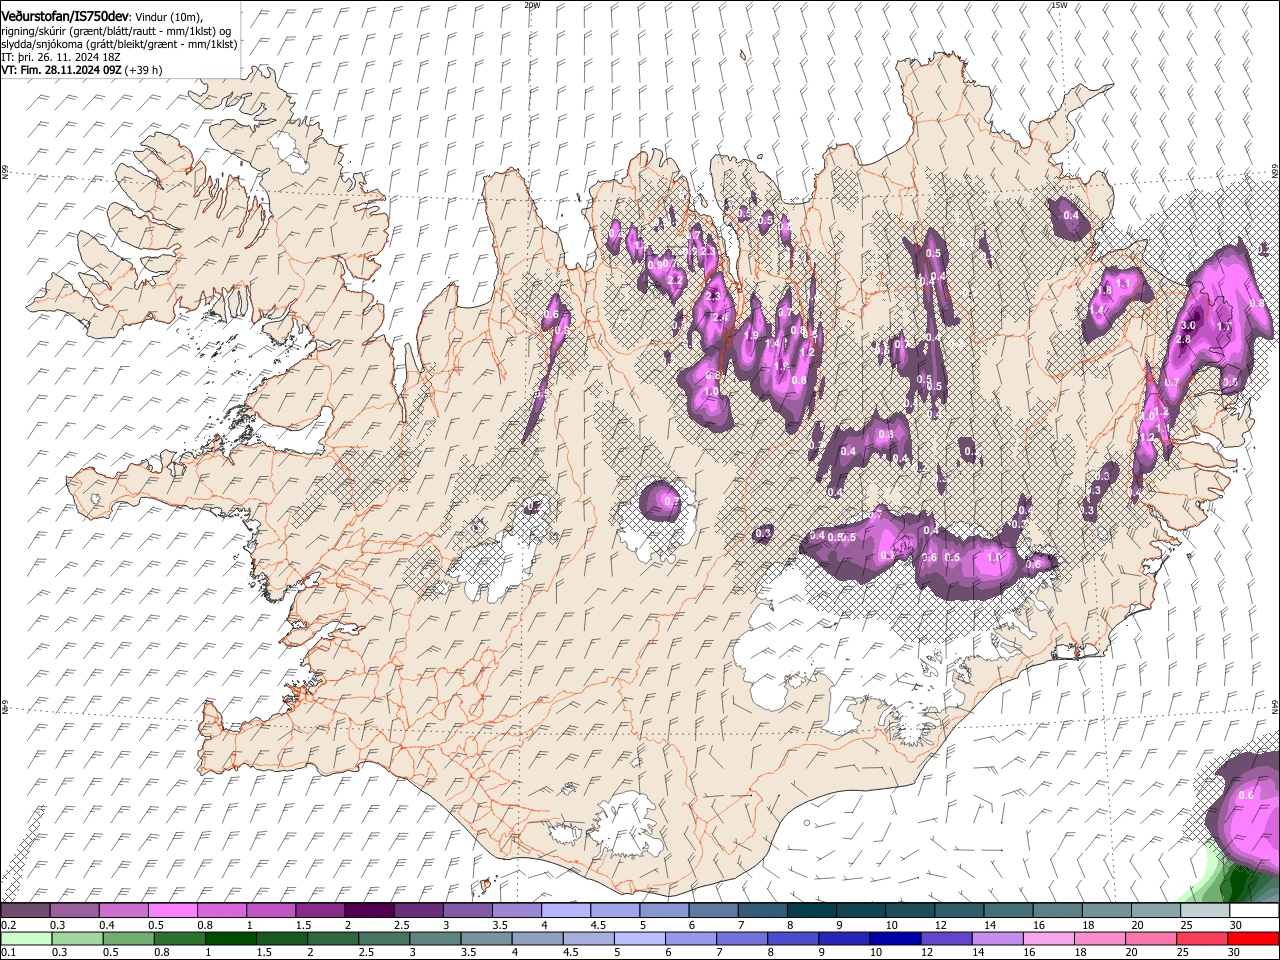
Task: Click the Veðurstofan/IS750dev title text
Action: (x=65, y=17)
